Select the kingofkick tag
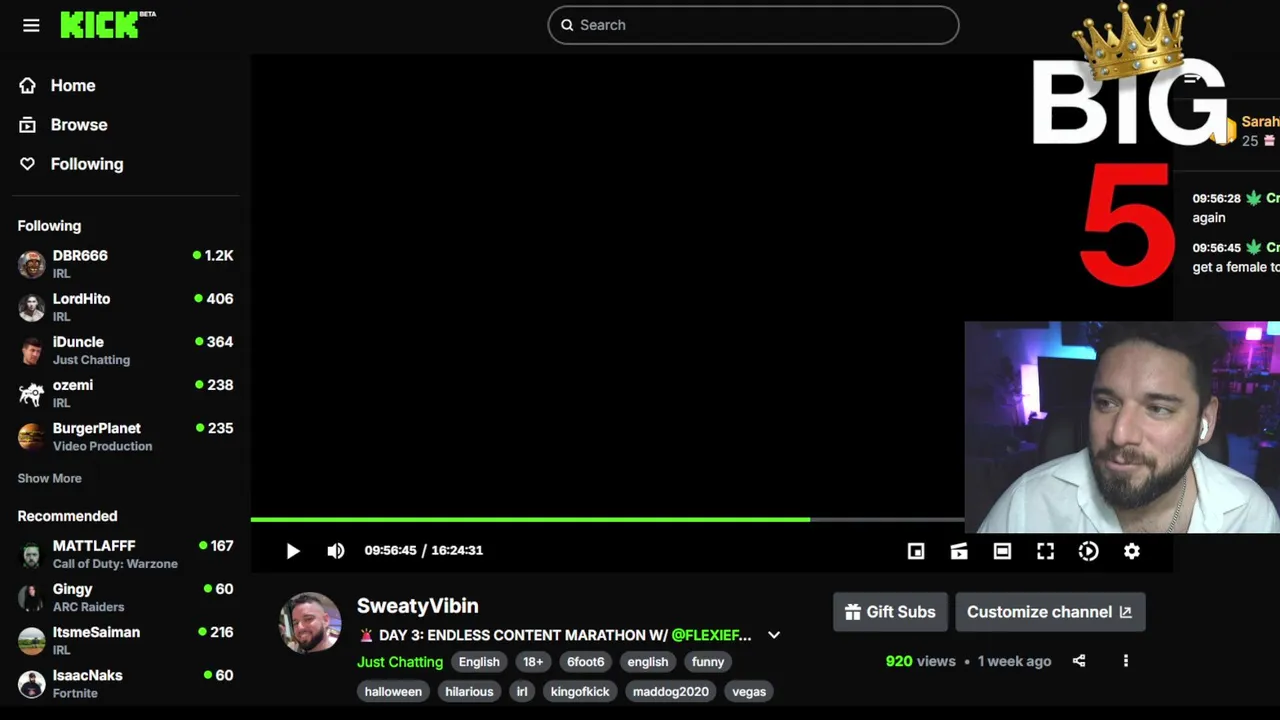The image size is (1280, 720). 580,692
